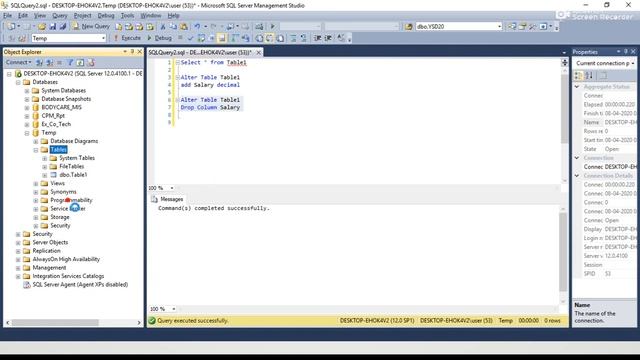This screenshot has height=360, width=640.
Task: Click the Debug button
Action: click(160, 38)
